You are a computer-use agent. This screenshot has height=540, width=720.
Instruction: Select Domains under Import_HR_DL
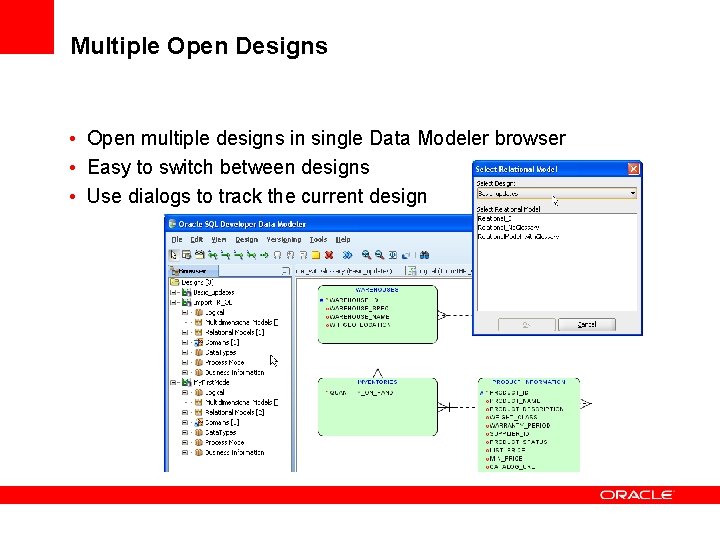pos(222,343)
